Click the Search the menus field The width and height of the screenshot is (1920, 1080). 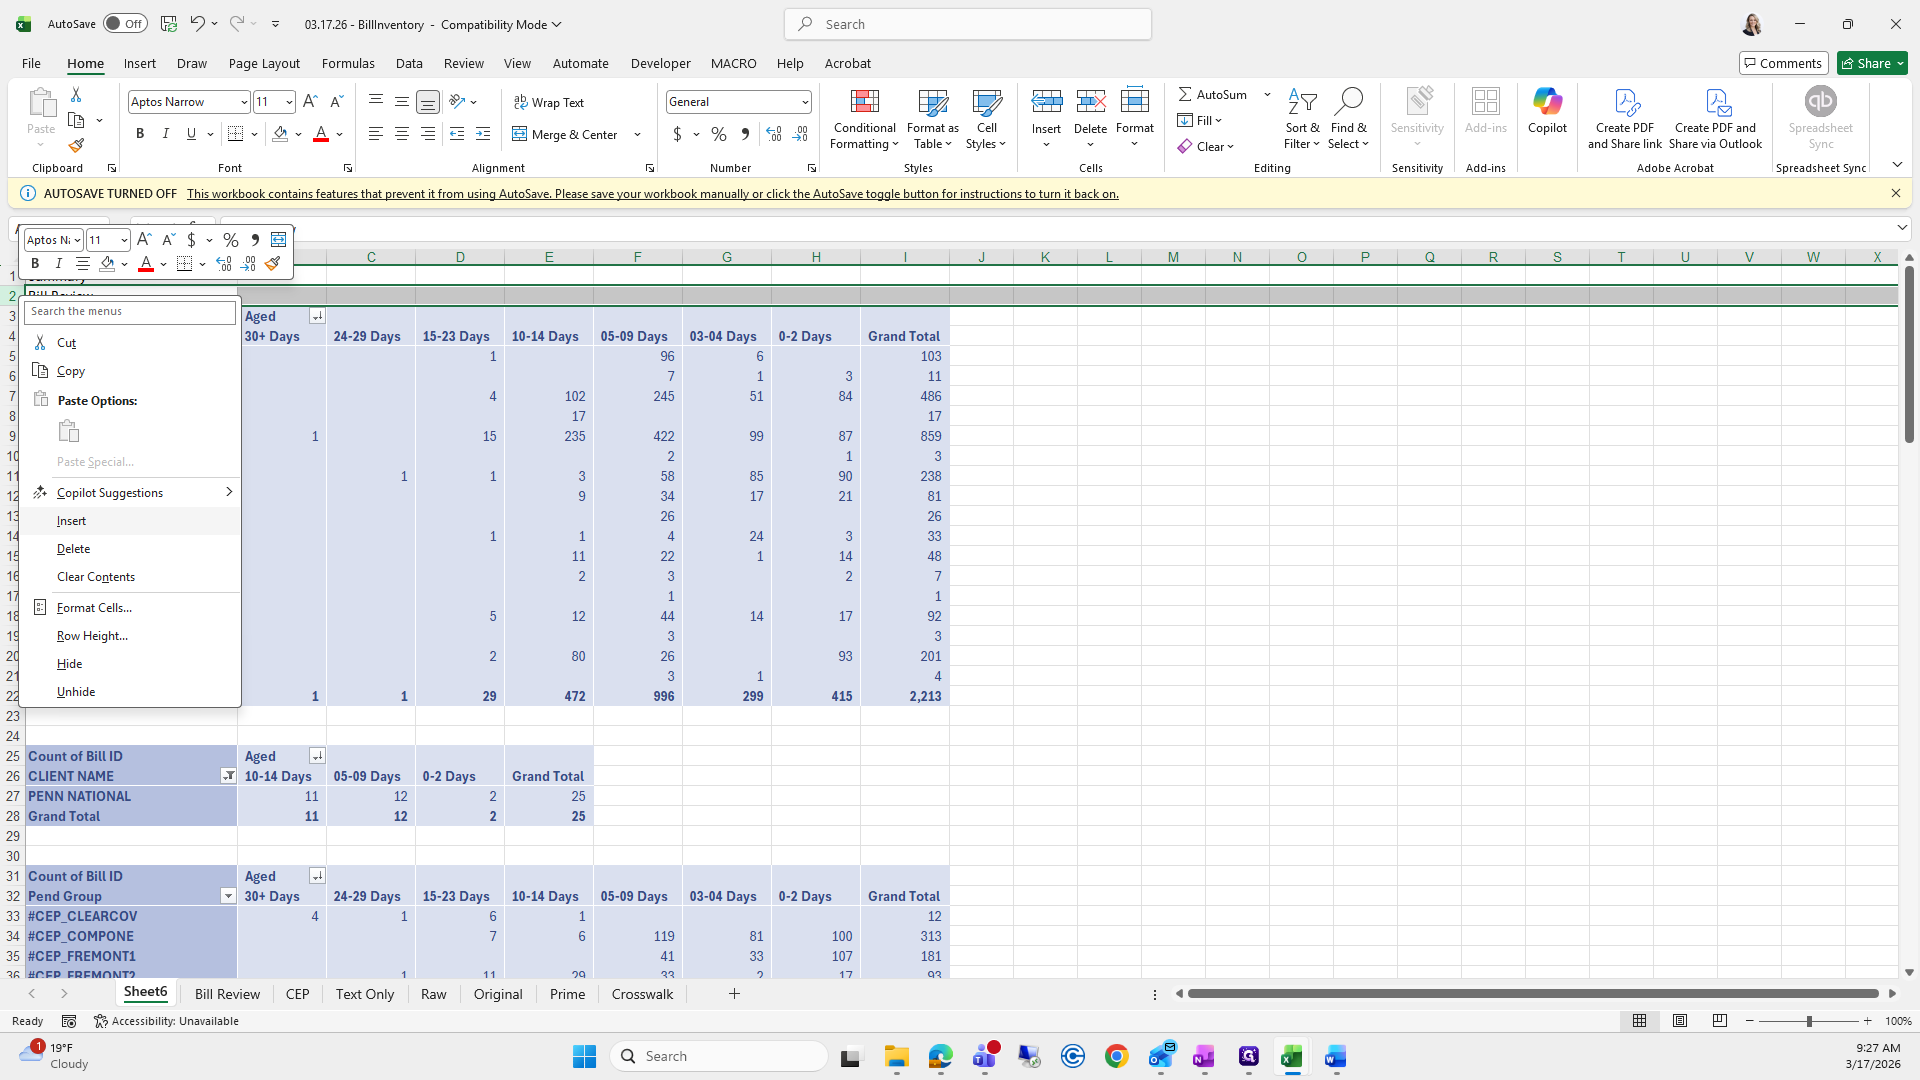tap(130, 312)
